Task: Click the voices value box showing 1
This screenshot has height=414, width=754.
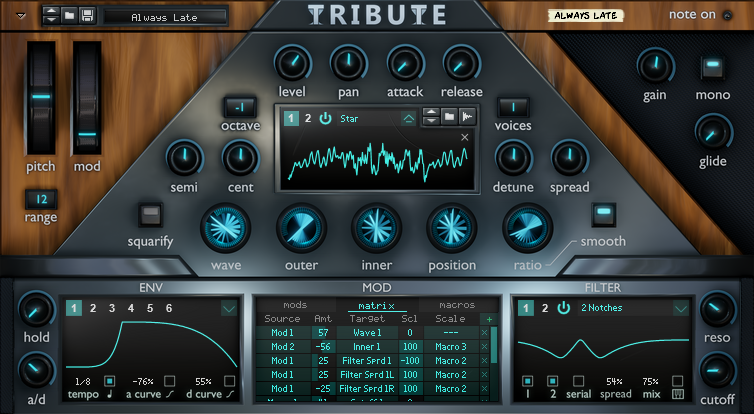Action: click(513, 108)
